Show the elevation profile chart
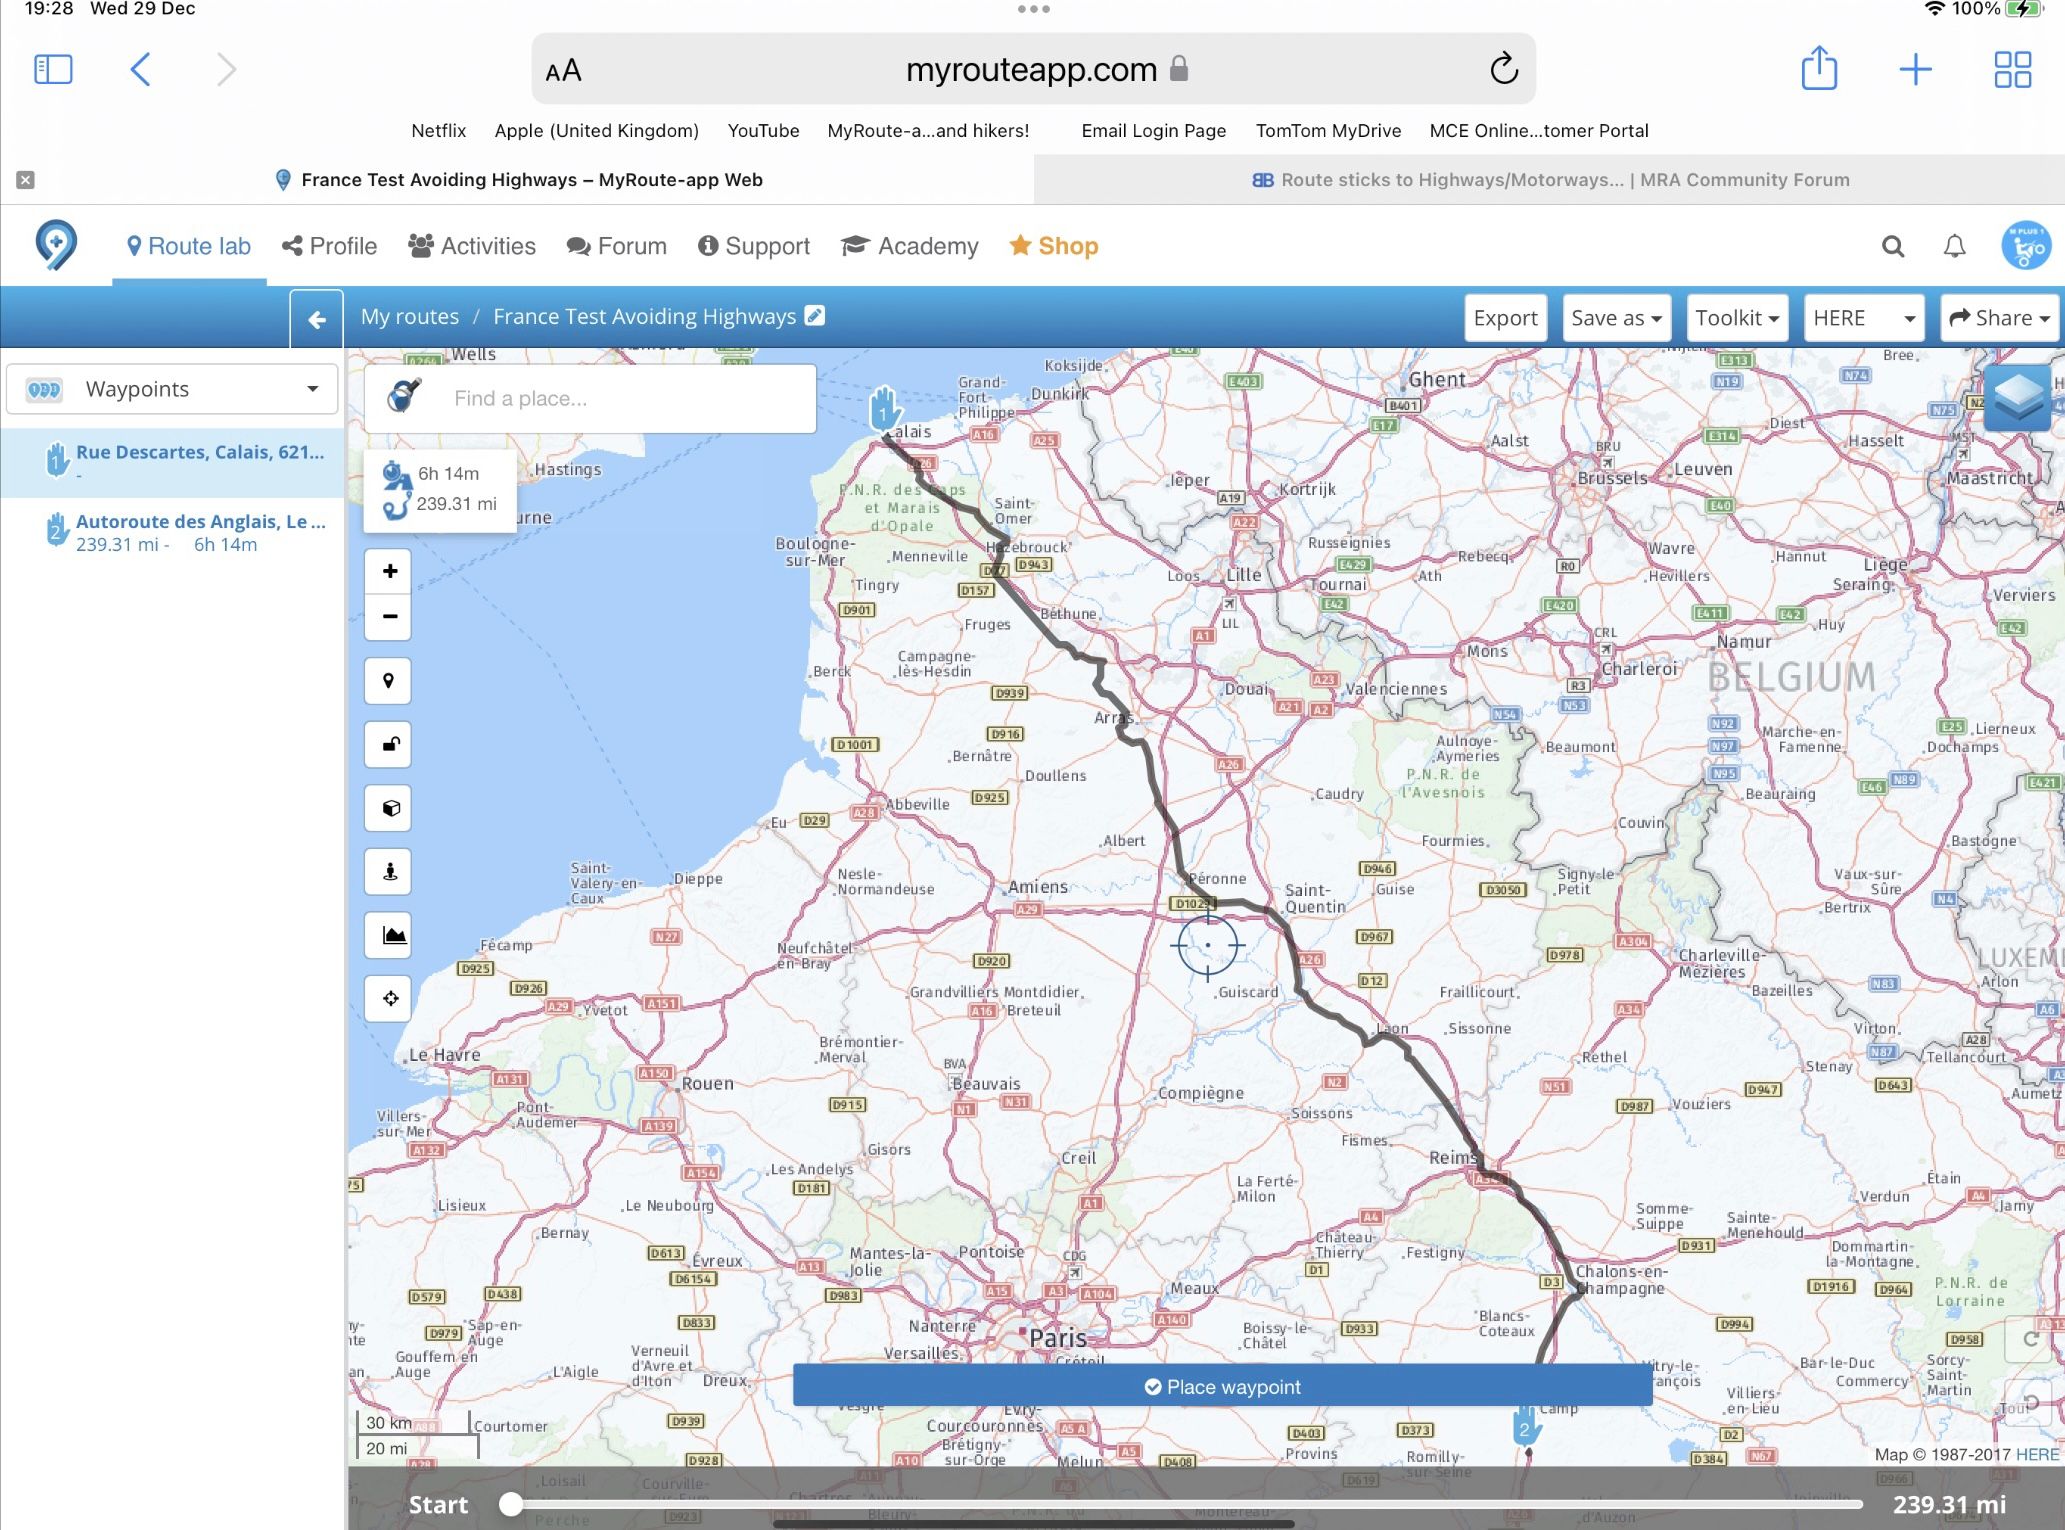 tap(389, 935)
